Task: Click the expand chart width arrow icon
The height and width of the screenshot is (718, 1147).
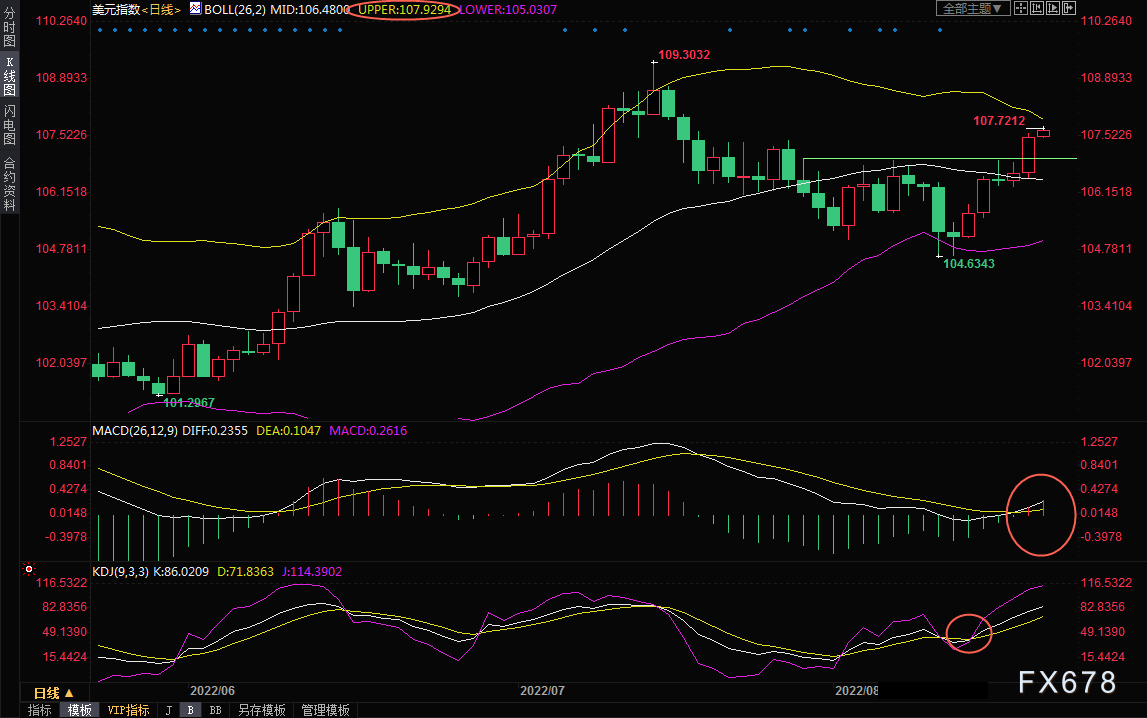Action: [1069, 8]
